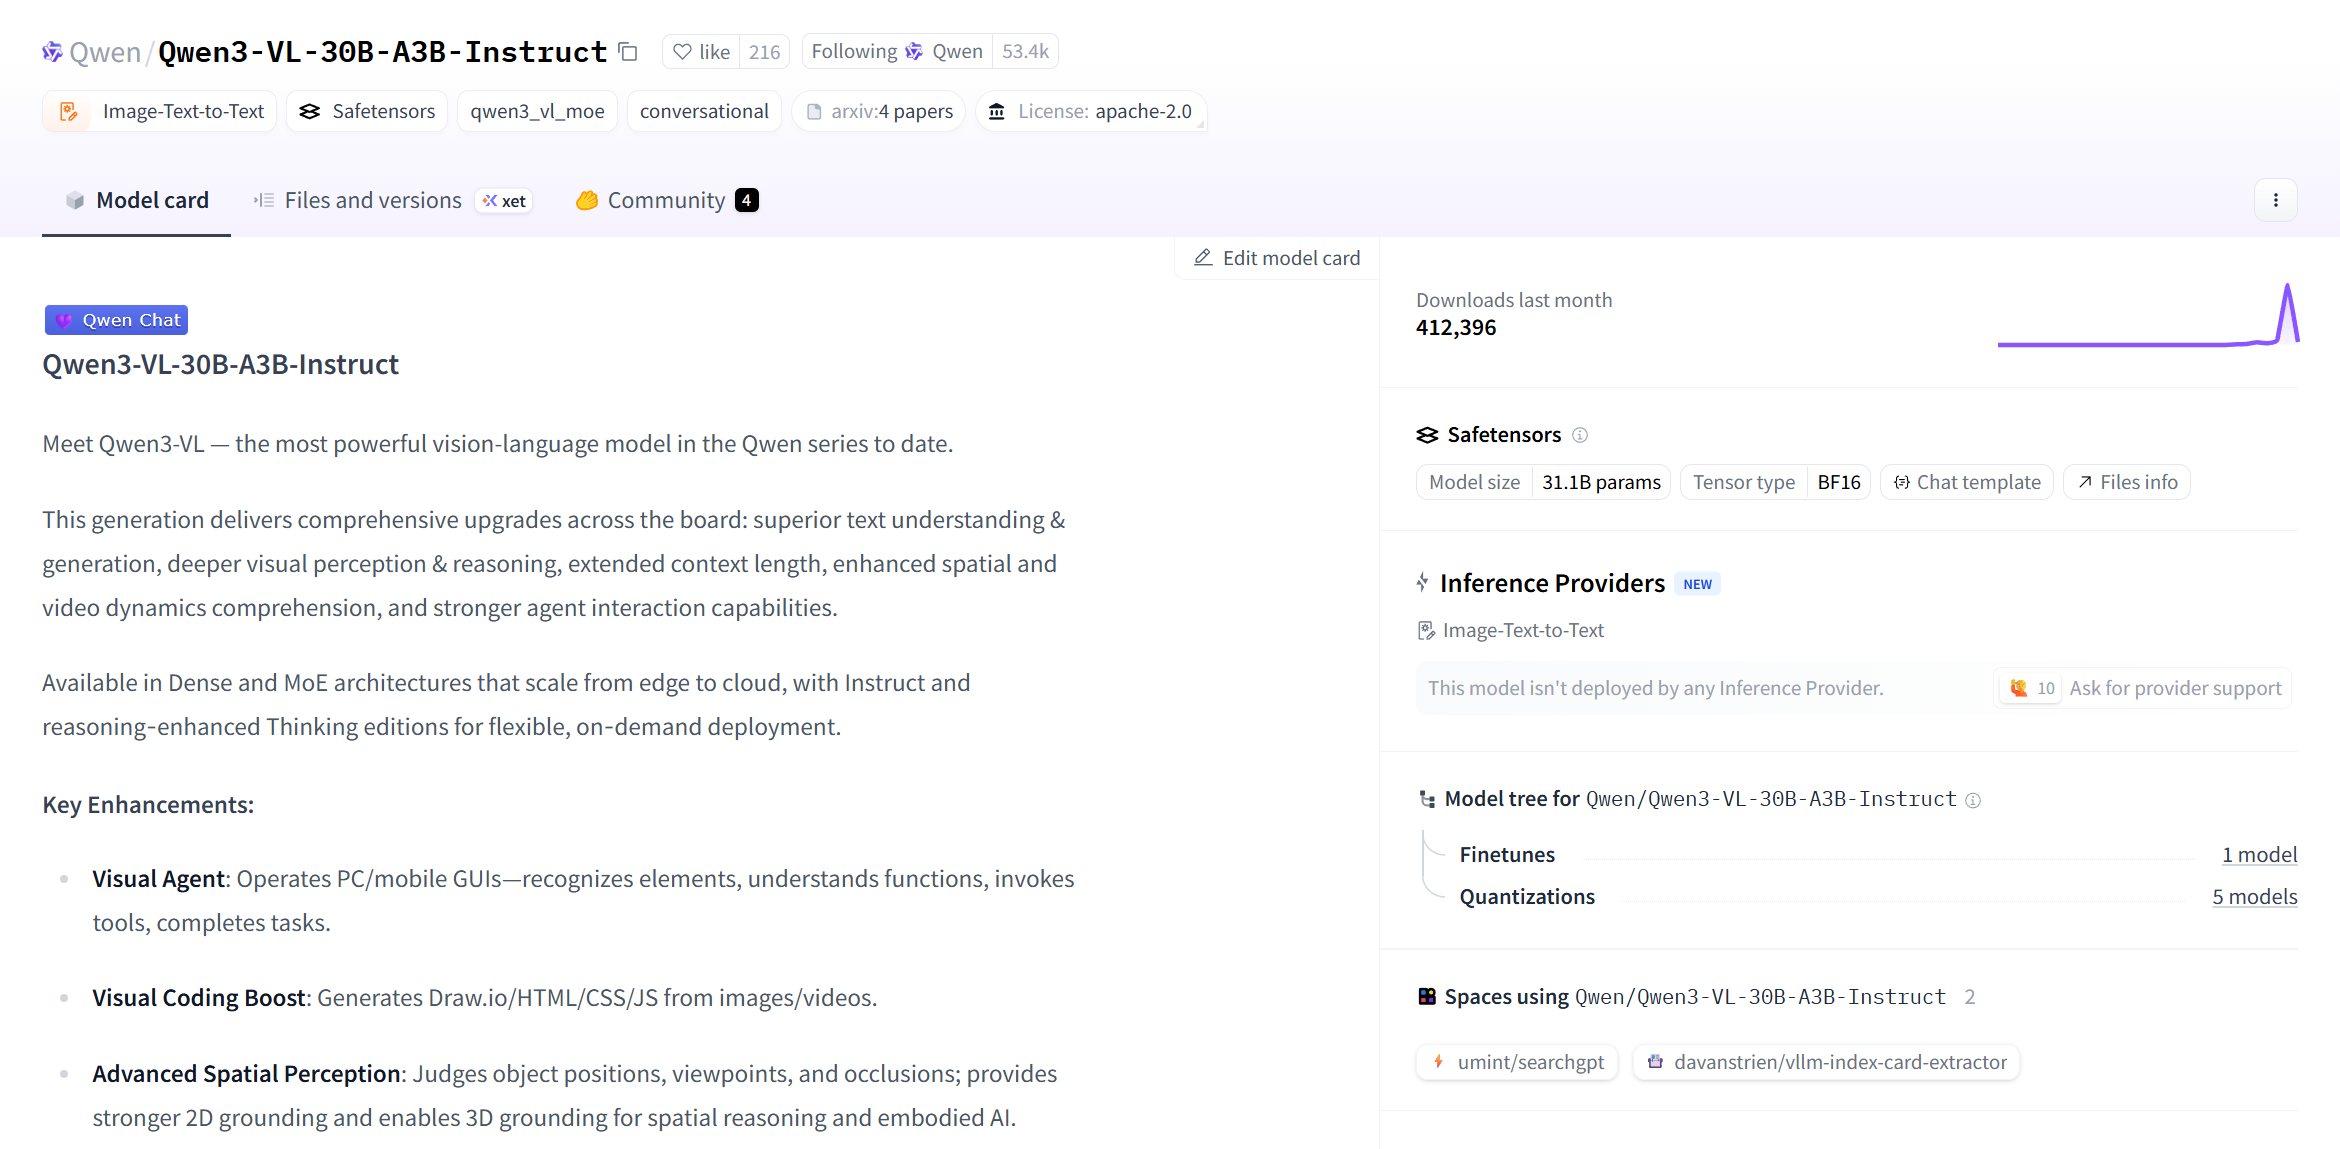Click Model tree info icon

[x=1973, y=800]
